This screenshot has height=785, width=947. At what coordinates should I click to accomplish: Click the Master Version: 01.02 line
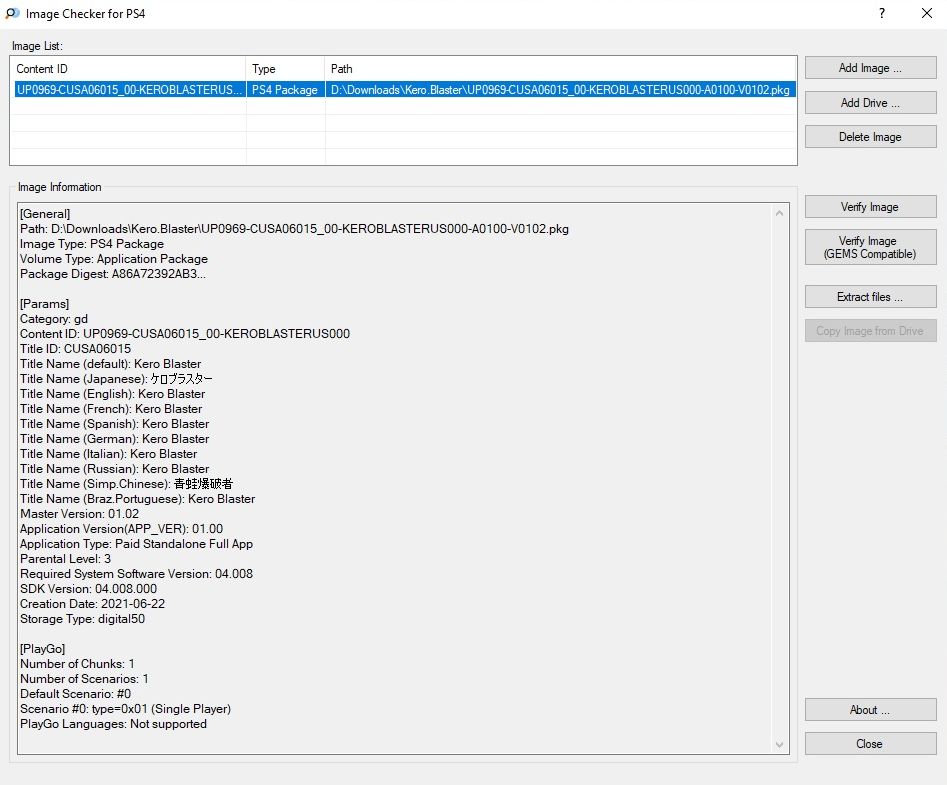[x=80, y=514]
